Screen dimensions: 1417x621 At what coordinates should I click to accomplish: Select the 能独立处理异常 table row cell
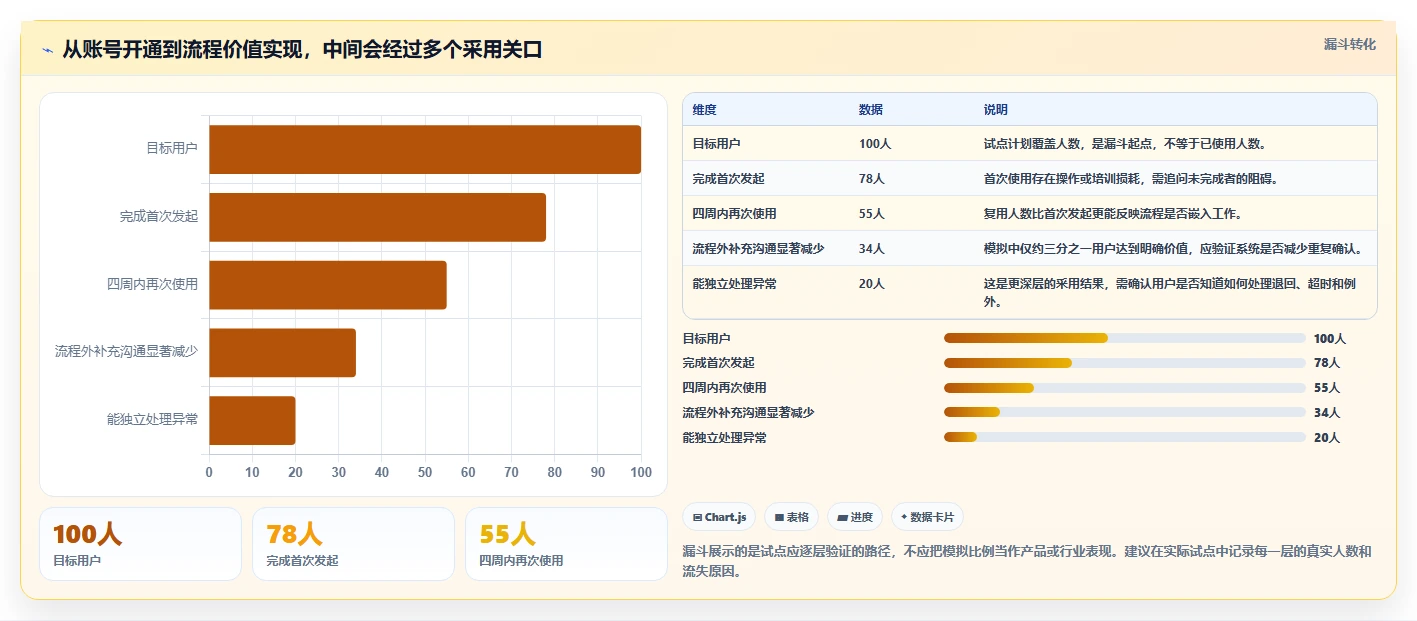pyautogui.click(x=734, y=284)
